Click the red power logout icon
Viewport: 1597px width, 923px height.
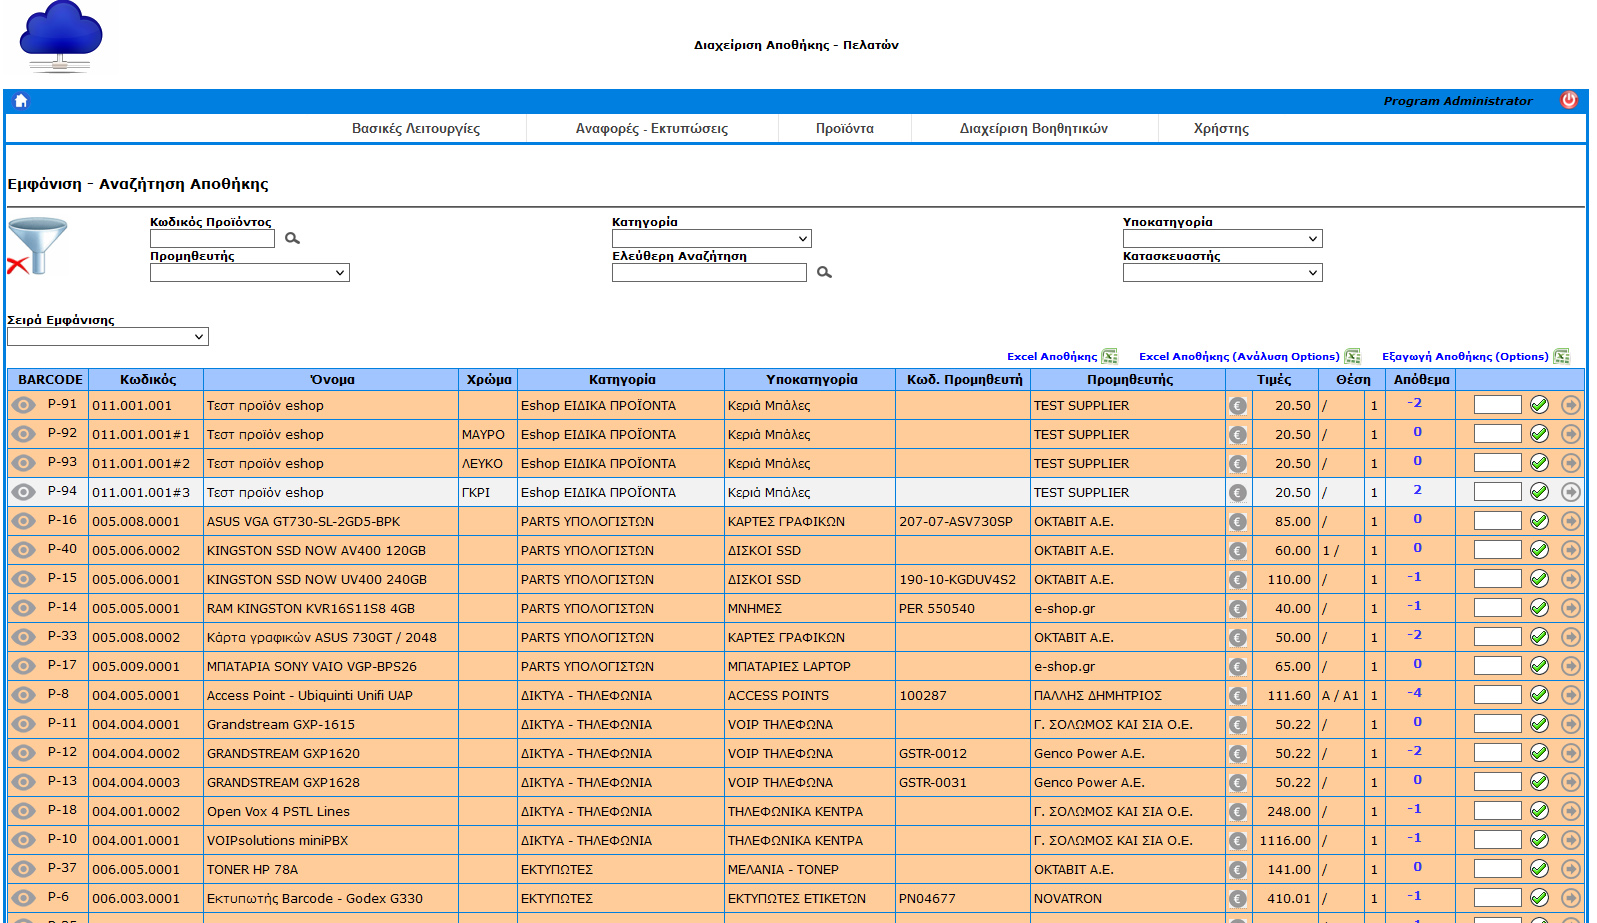click(x=1569, y=100)
